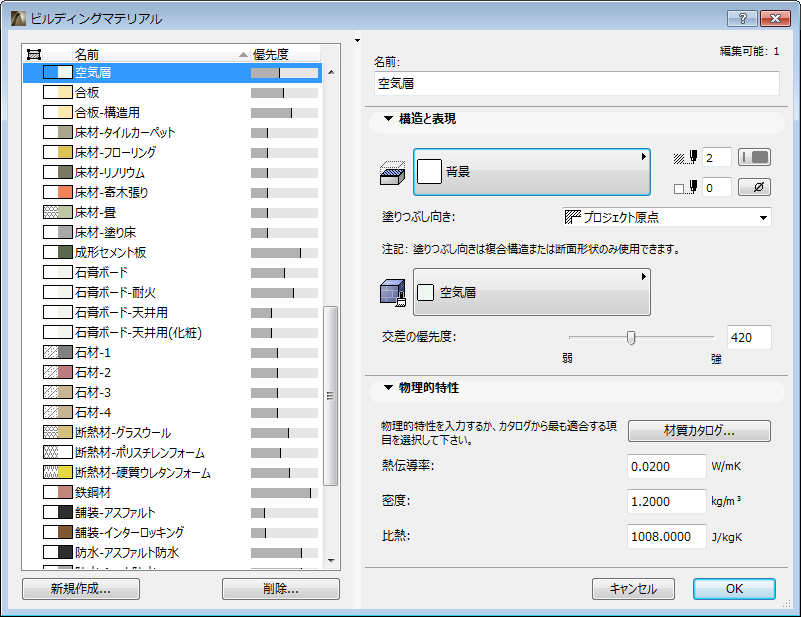Screen dimensions: 801x617
Task: Click the cut fill structure icon
Action: (392, 173)
